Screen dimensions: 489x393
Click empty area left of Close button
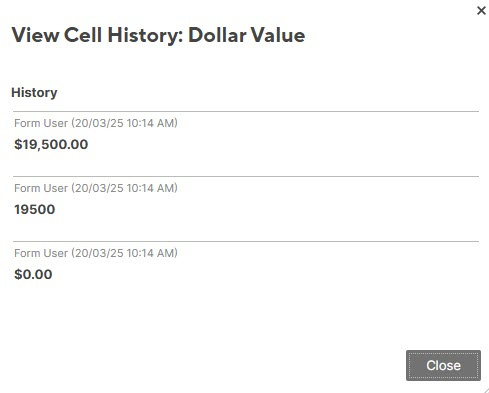207,365
